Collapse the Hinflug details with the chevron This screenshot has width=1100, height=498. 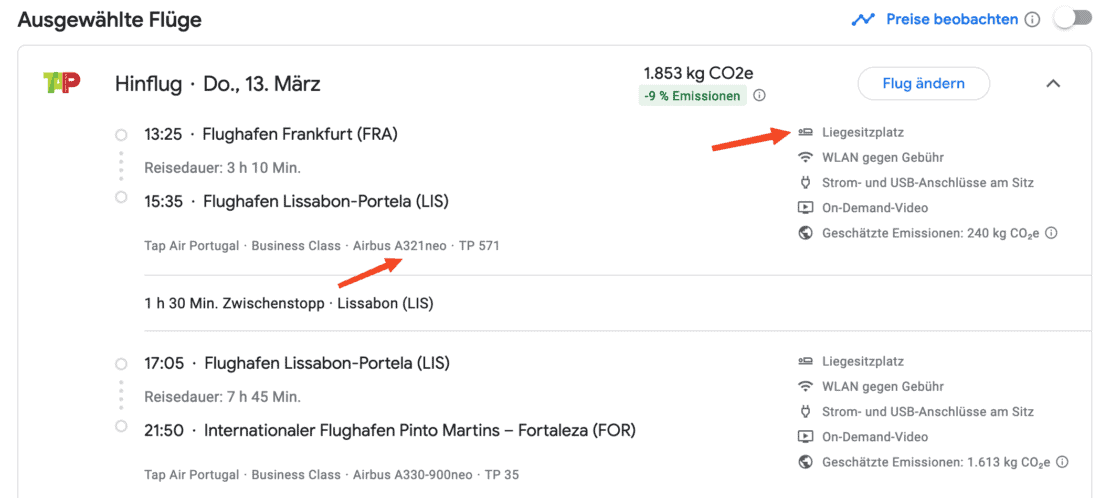click(x=1052, y=84)
